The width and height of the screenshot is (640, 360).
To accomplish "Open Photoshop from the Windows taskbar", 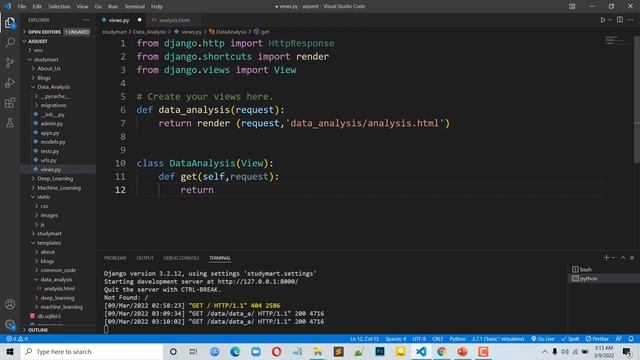I will 380,351.
